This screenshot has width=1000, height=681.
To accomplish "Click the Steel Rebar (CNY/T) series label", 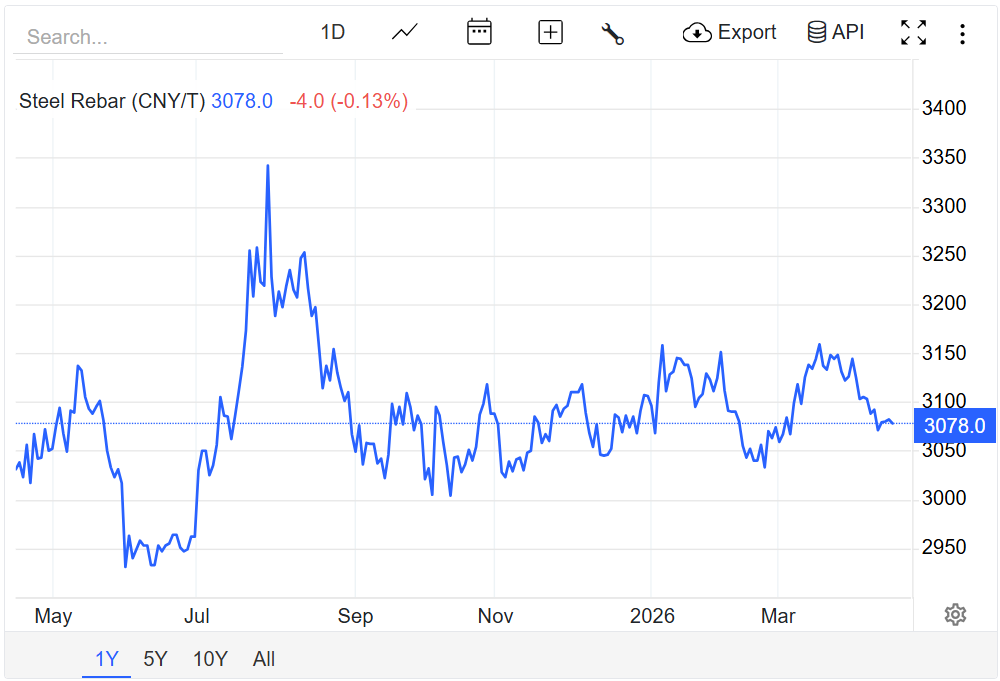I will coord(112,101).
